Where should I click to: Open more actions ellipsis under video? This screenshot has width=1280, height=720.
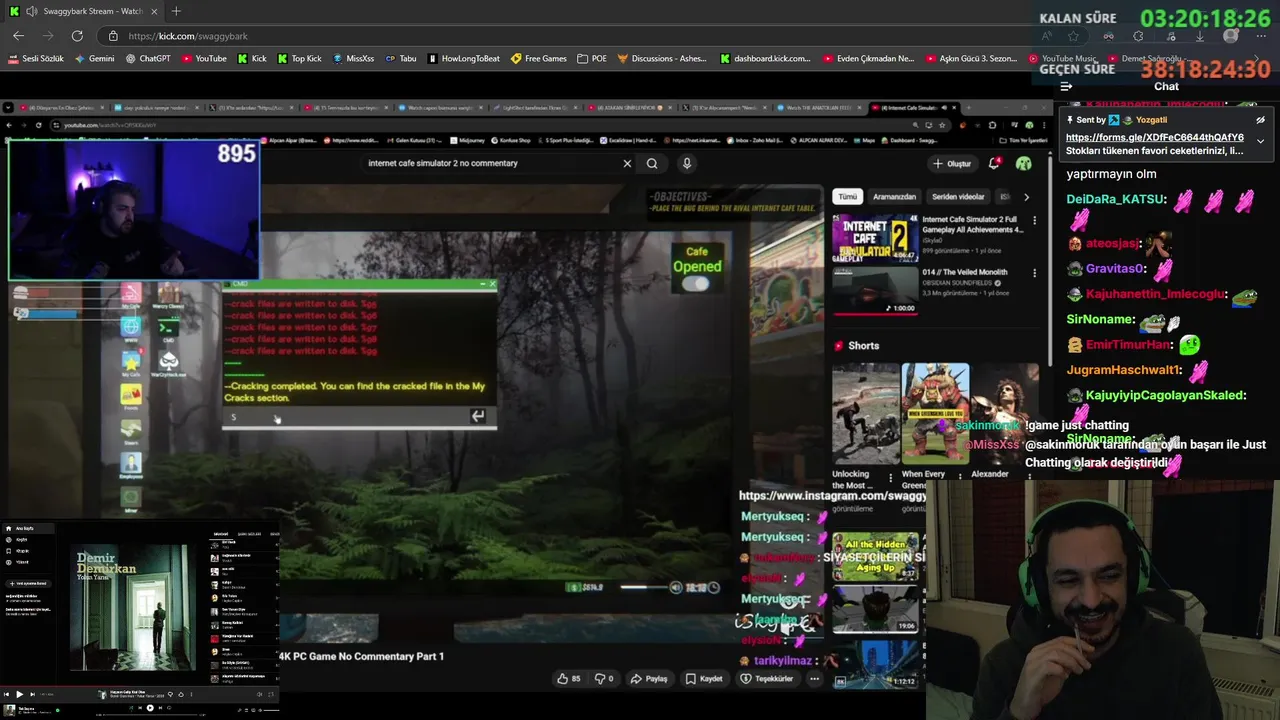pos(814,678)
